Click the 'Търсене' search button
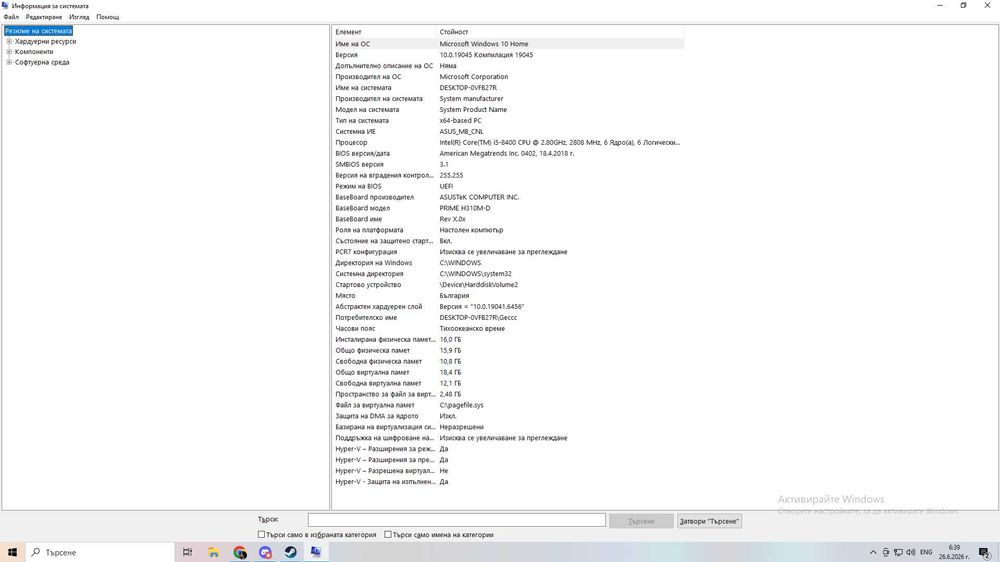Viewport: 1000px width, 562px height. 641,521
